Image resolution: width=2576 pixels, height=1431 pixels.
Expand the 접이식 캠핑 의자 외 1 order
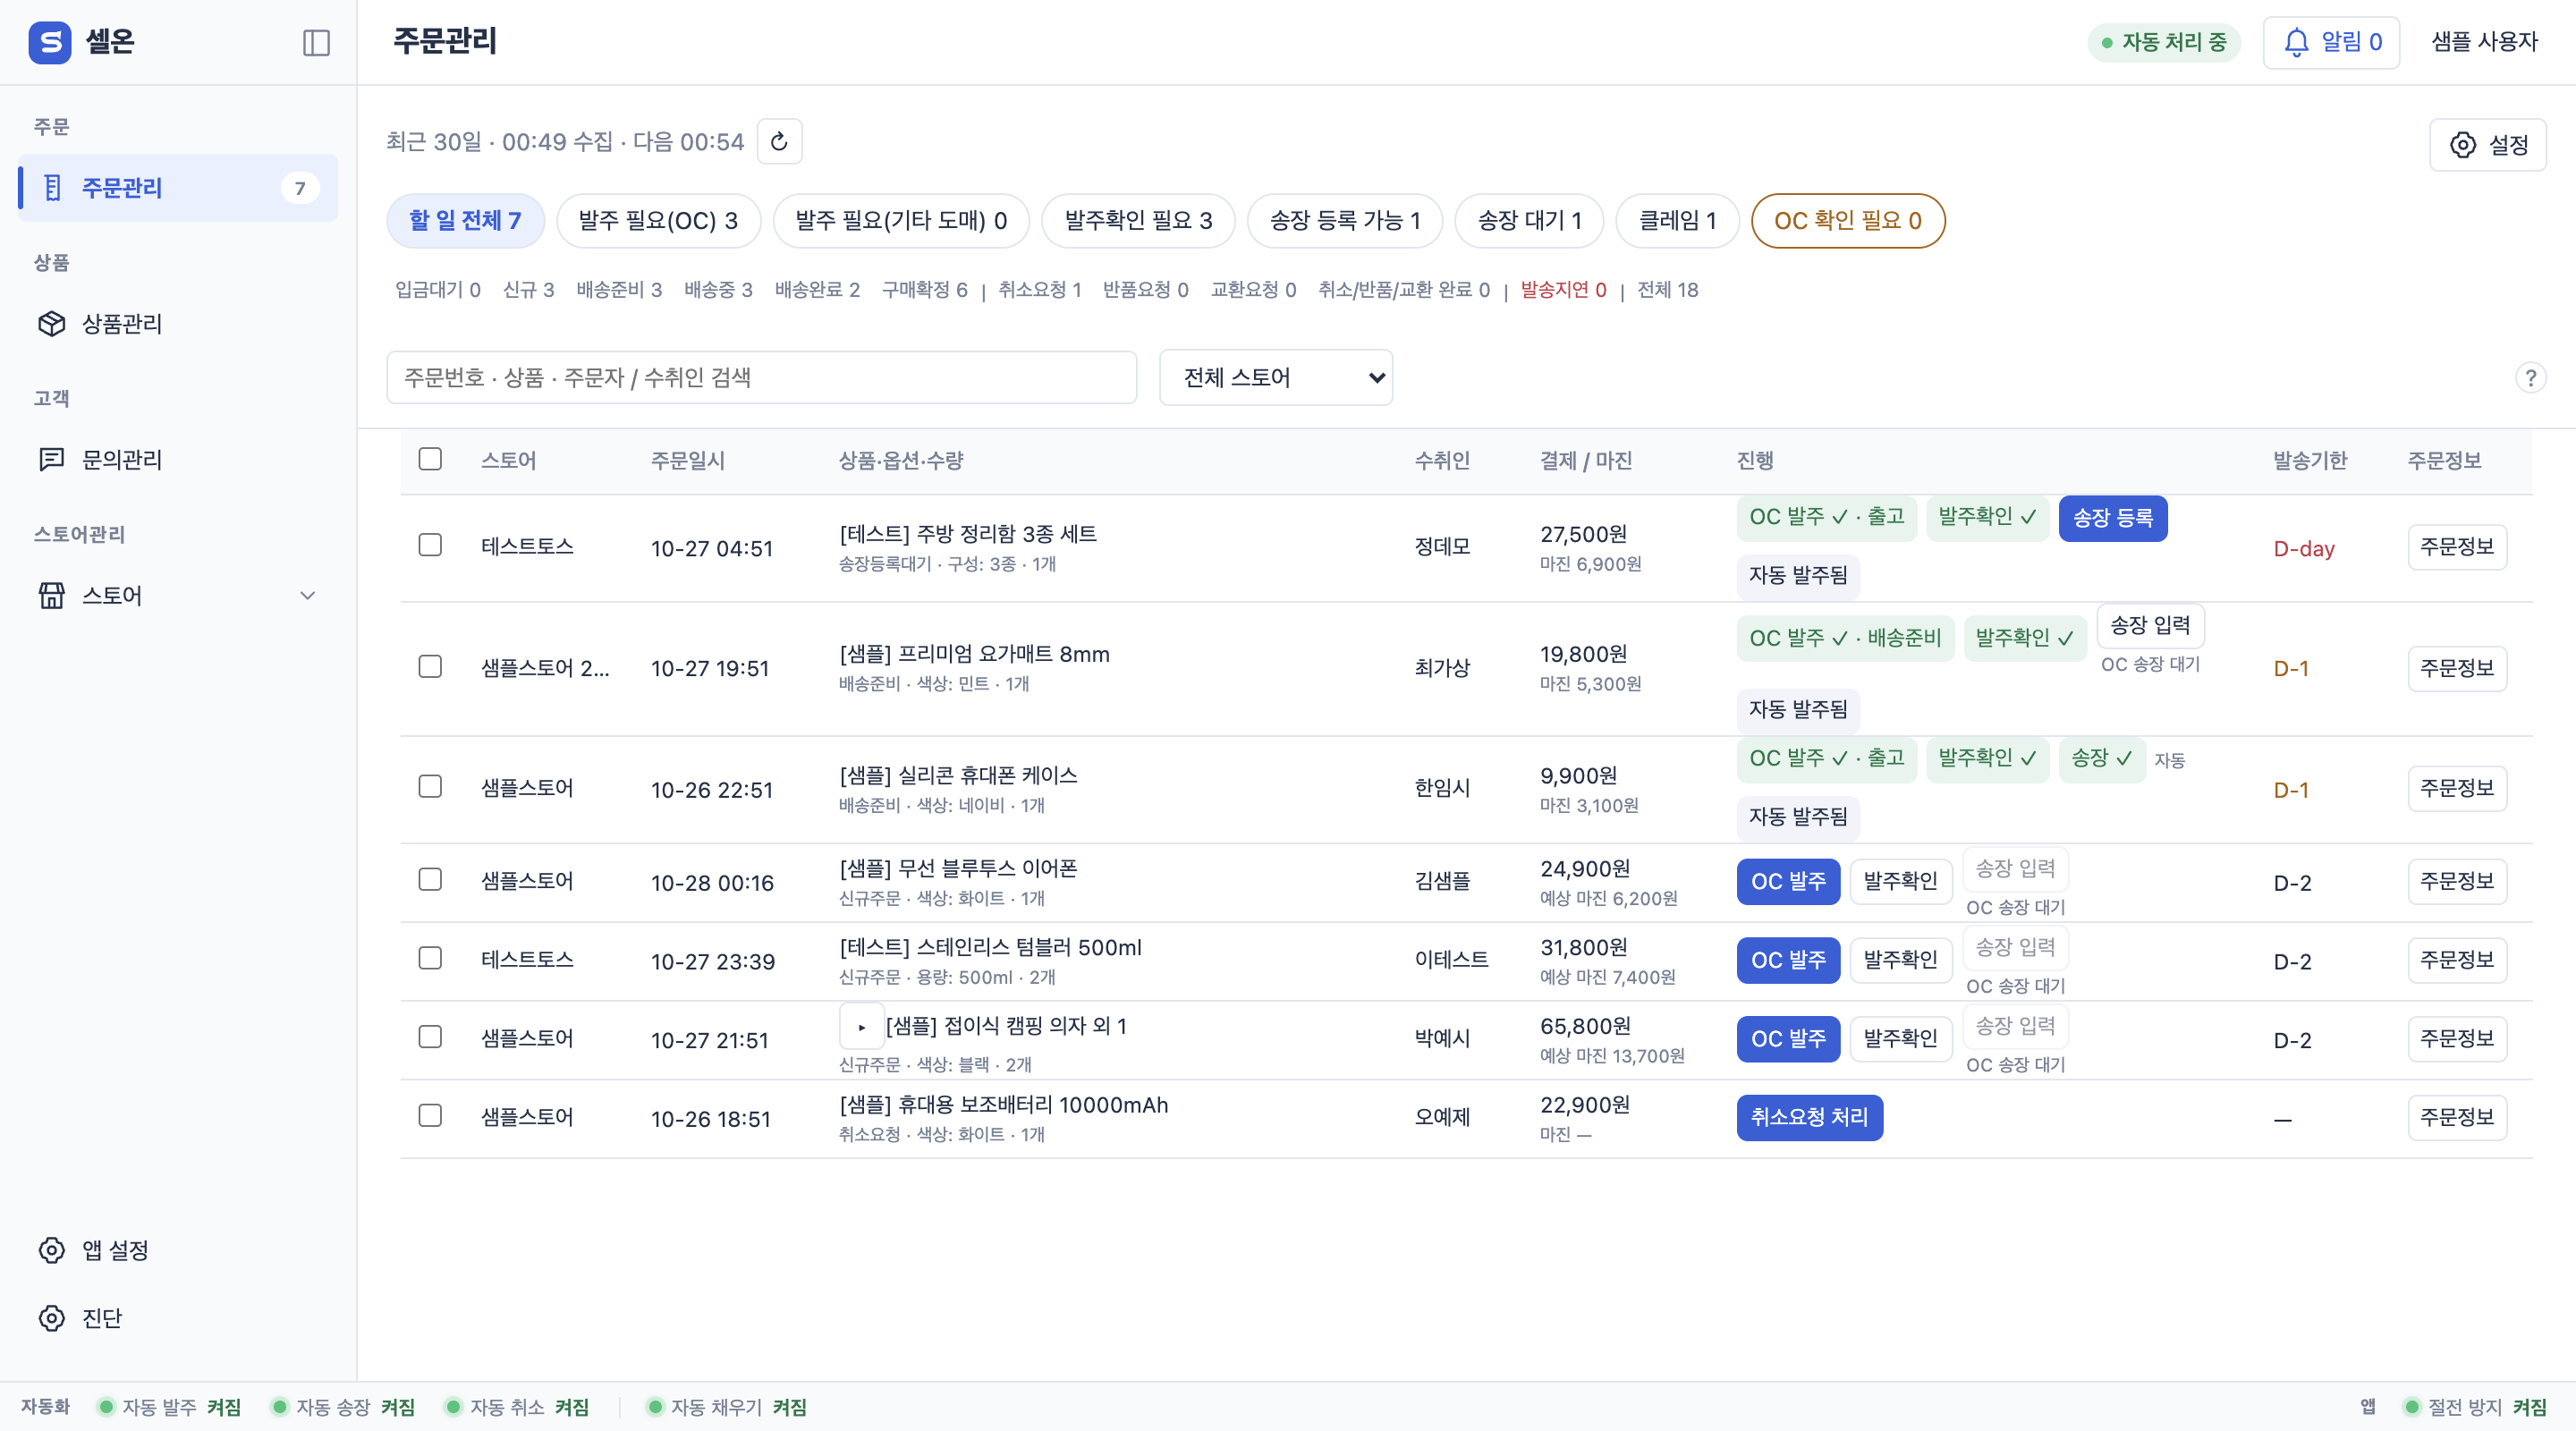(862, 1027)
